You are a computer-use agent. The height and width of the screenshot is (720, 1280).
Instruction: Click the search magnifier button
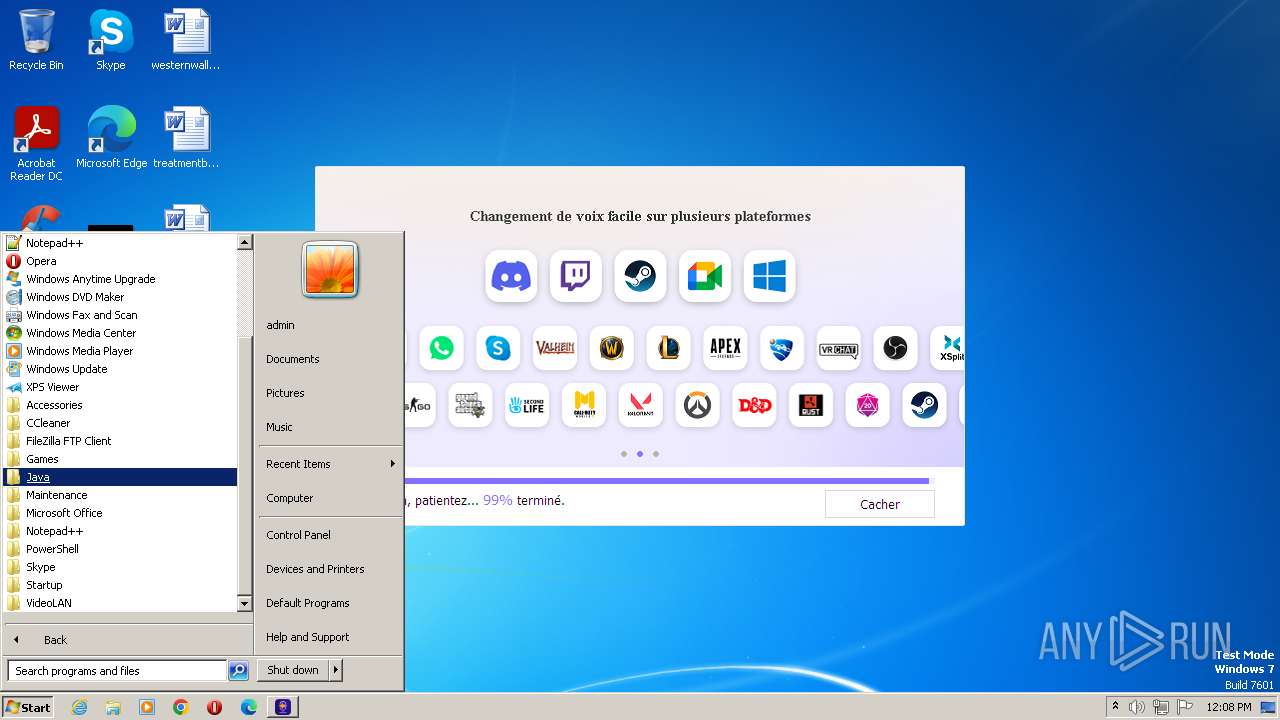click(x=238, y=671)
